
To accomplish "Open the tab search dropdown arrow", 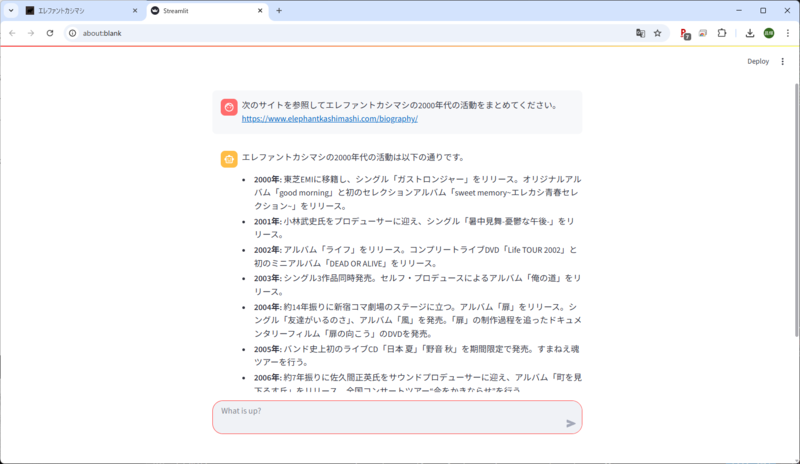I will point(11,10).
